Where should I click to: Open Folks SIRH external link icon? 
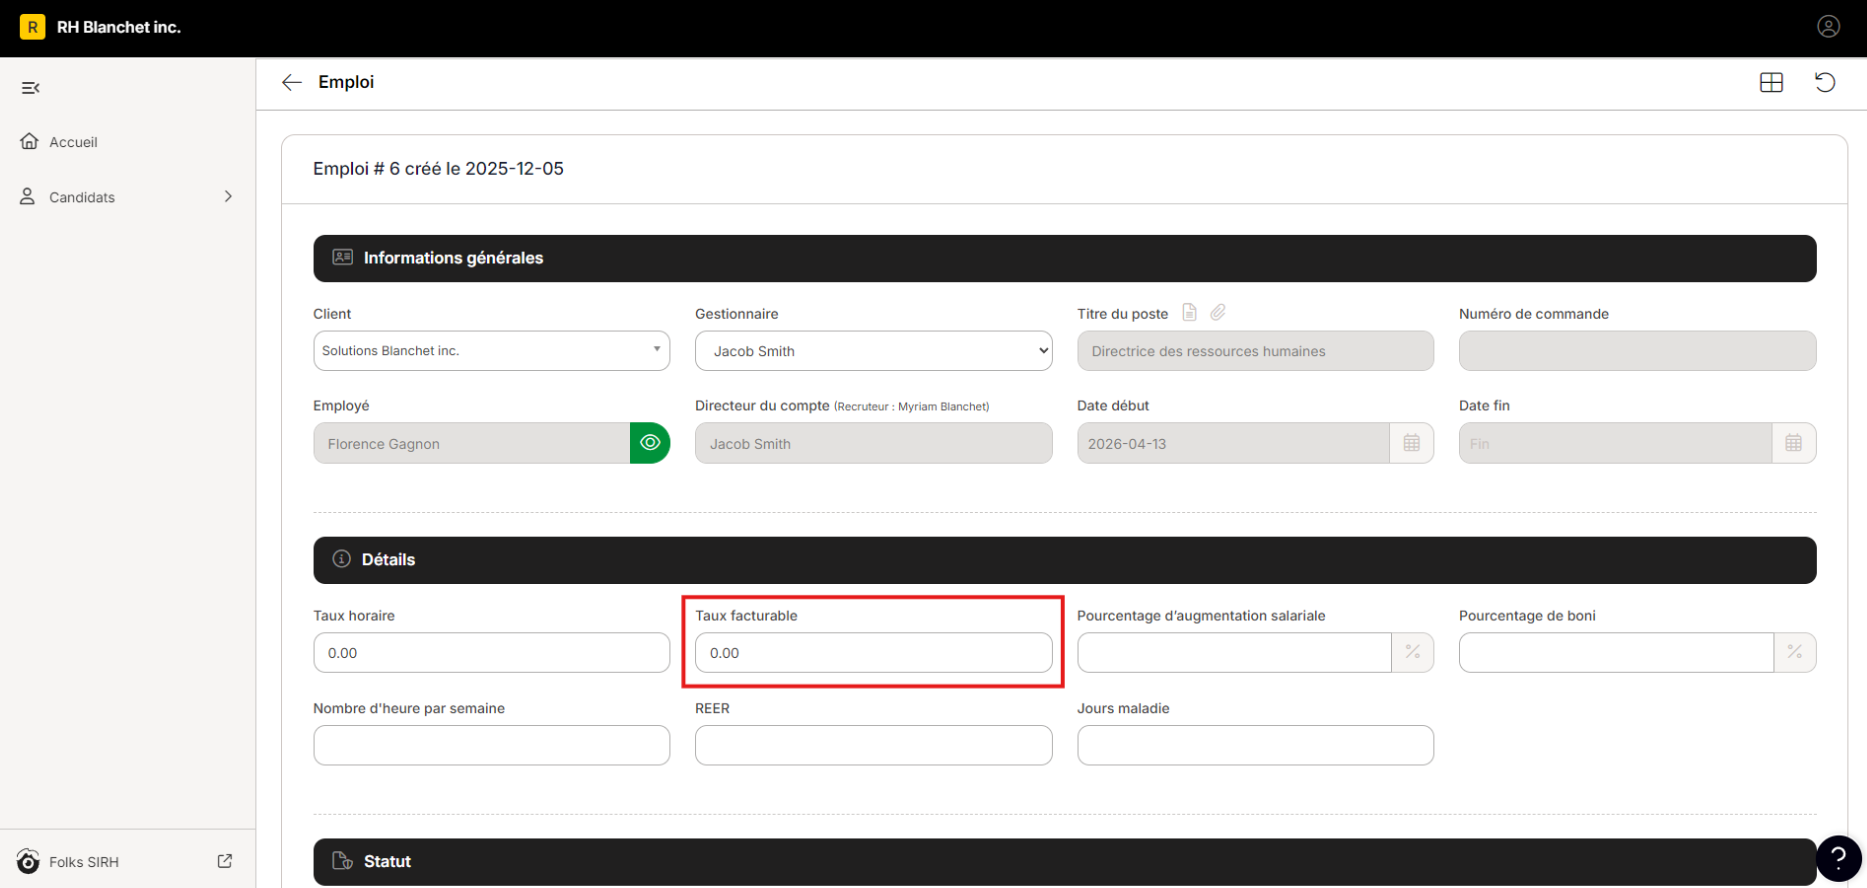pyautogui.click(x=225, y=861)
